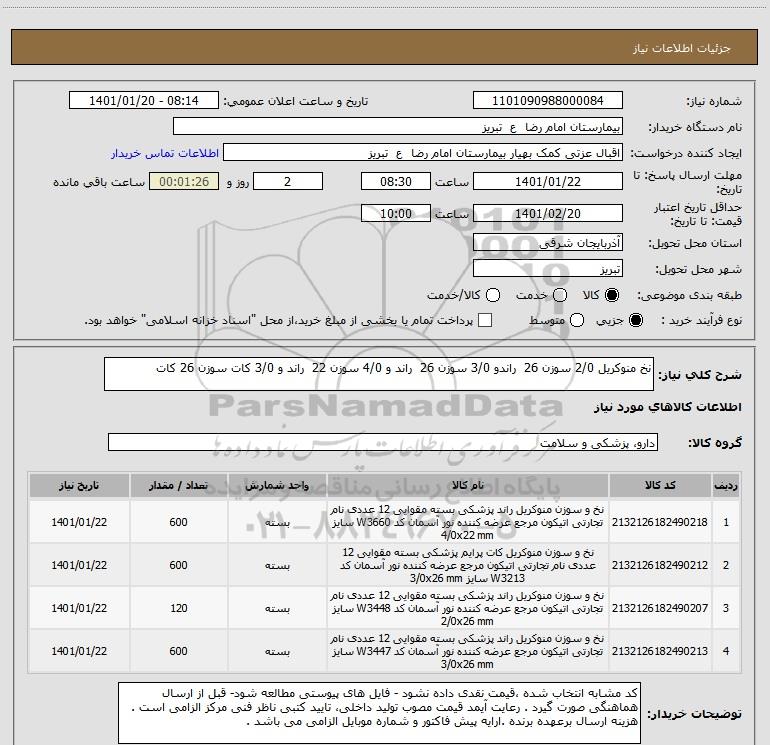
Task: Click the remaining time counter 00:01:26
Action: 184,181
